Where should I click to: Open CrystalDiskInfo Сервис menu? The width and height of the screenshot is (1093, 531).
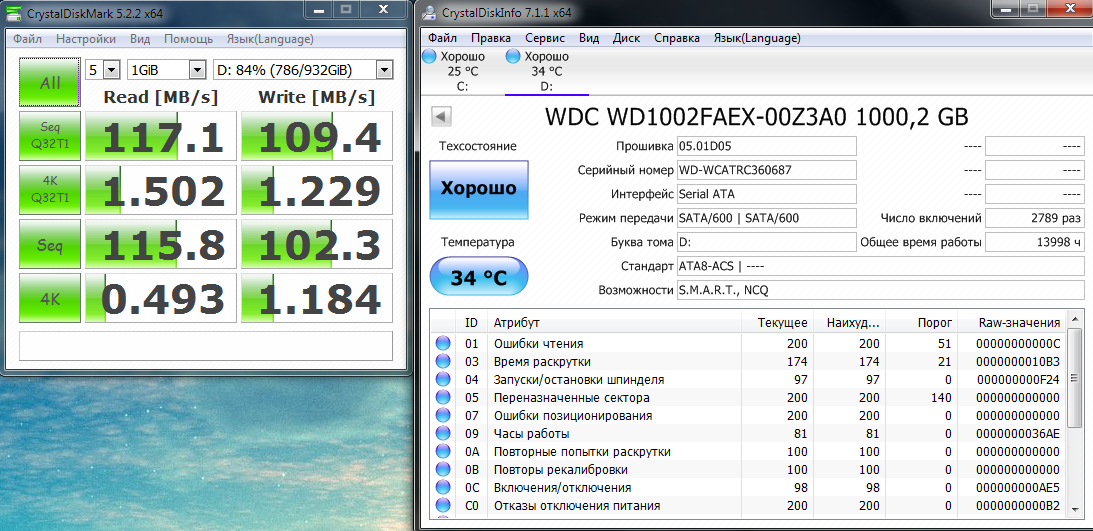tap(545, 38)
